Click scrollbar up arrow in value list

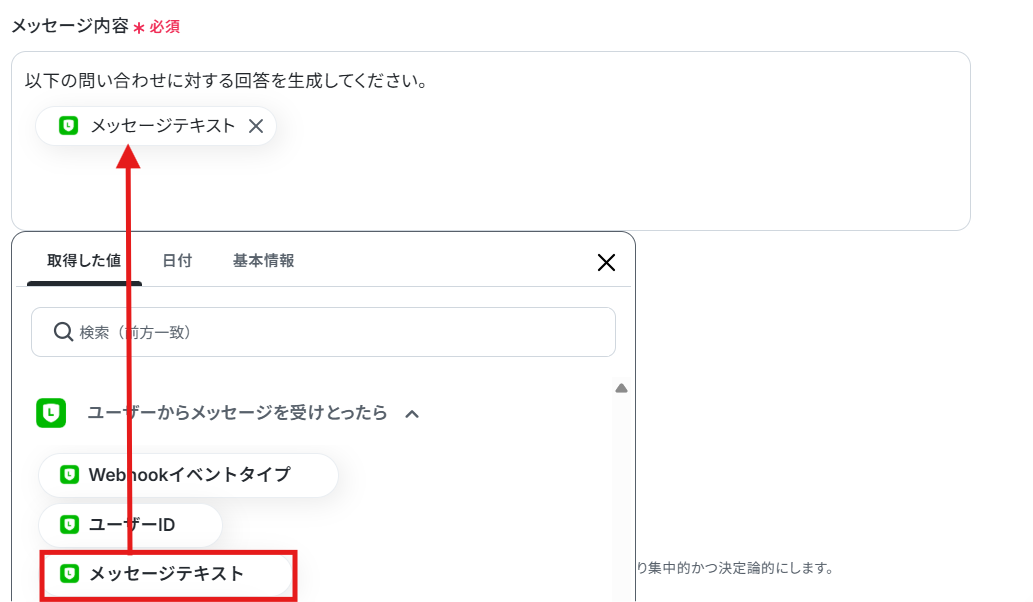[x=621, y=388]
